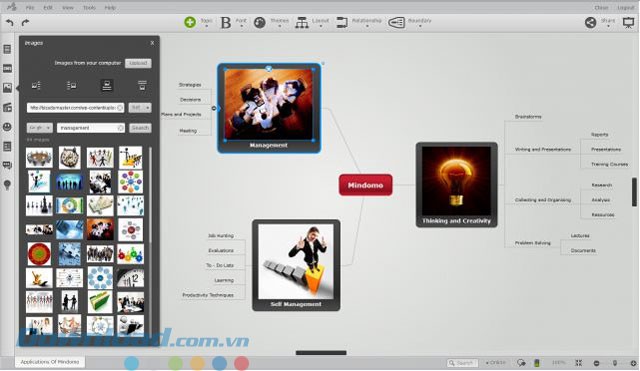
Task: Set image position below text
Action: coord(142,85)
